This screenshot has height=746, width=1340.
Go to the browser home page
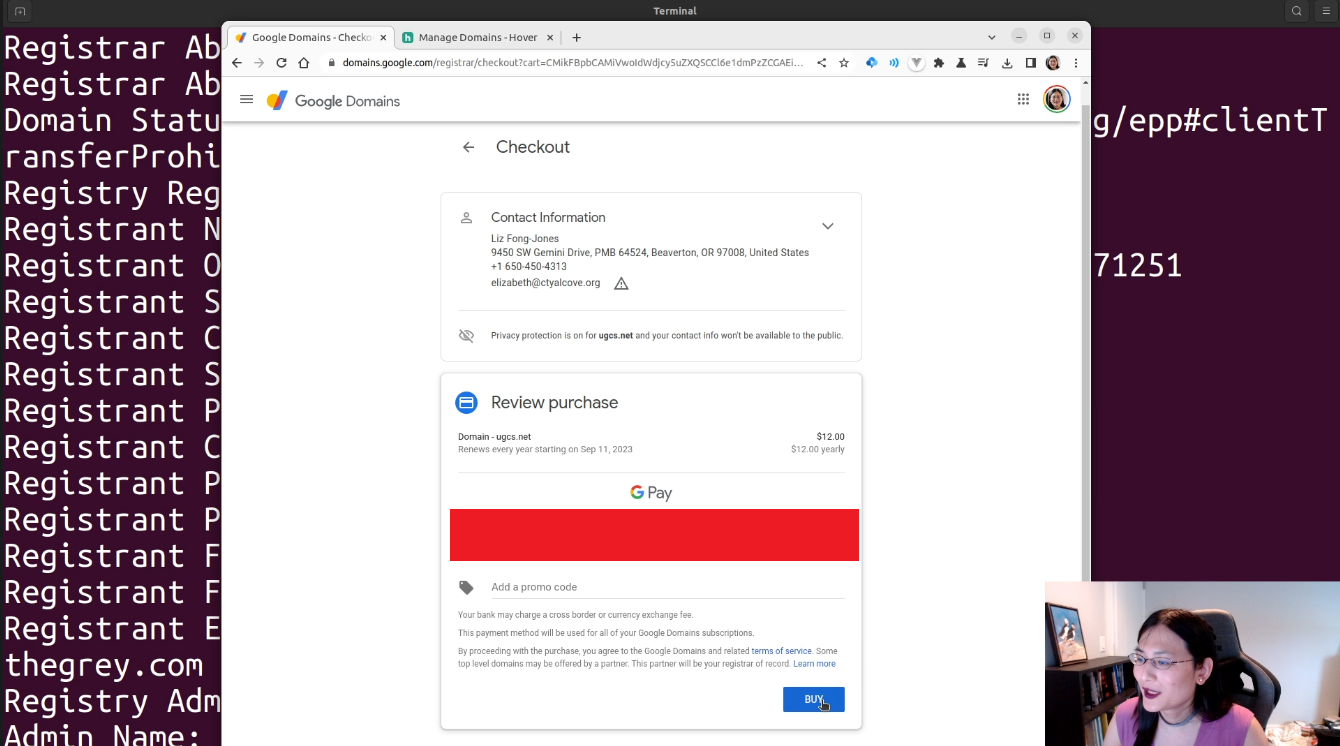[304, 62]
